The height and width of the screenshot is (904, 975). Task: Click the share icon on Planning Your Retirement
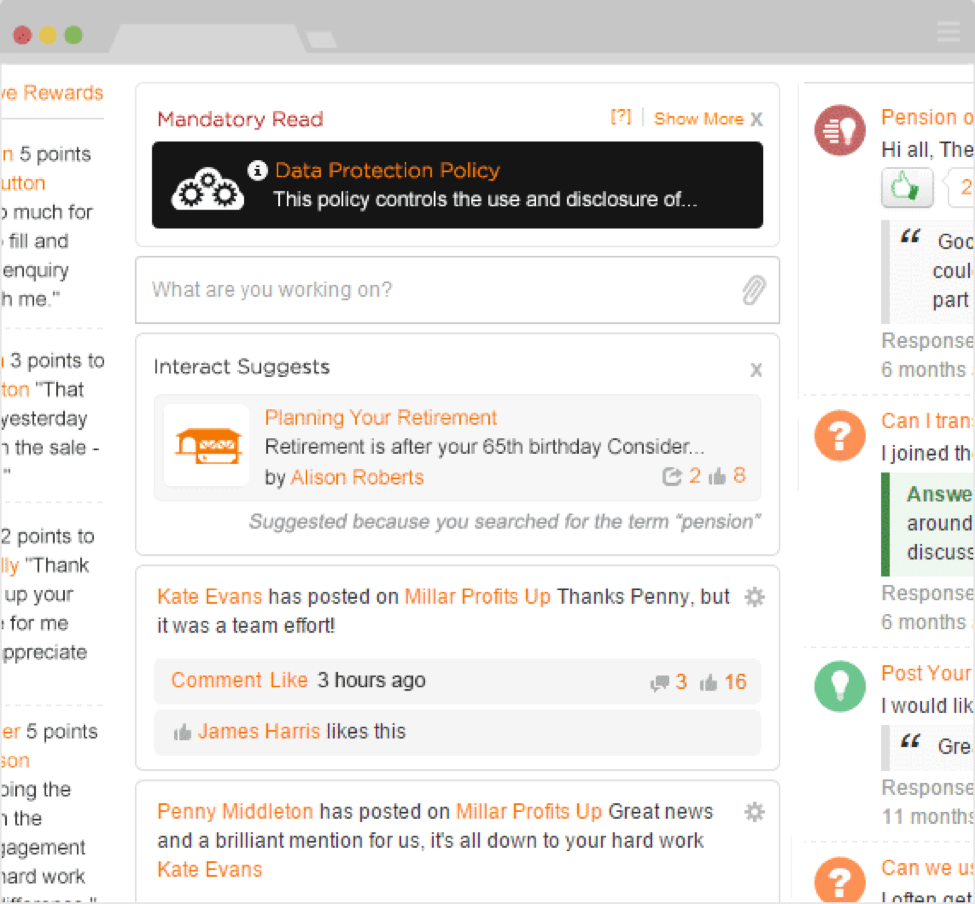[x=672, y=476]
